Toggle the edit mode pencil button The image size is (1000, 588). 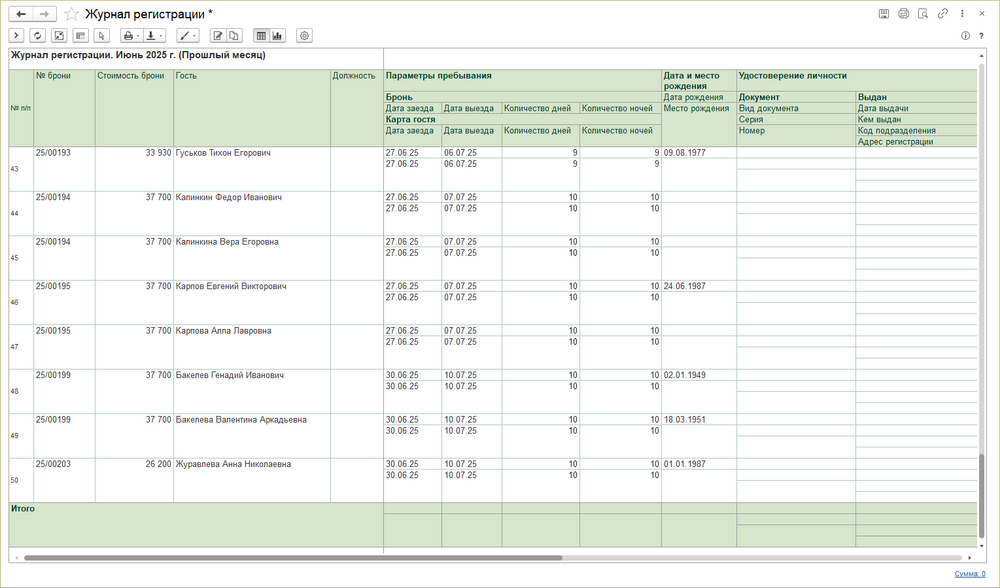[218, 35]
